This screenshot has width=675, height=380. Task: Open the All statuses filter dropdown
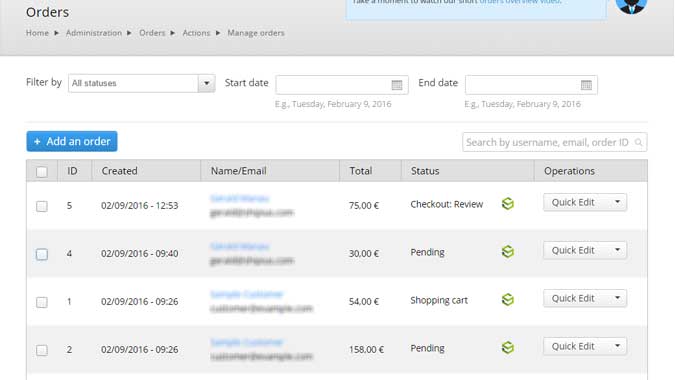[x=142, y=83]
